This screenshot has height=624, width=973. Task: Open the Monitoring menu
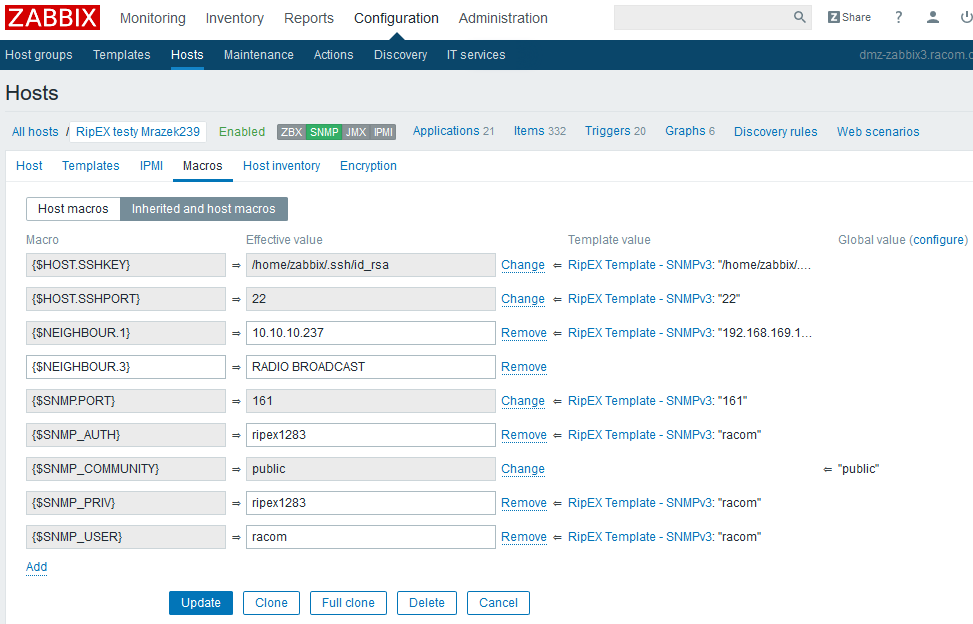click(x=153, y=18)
